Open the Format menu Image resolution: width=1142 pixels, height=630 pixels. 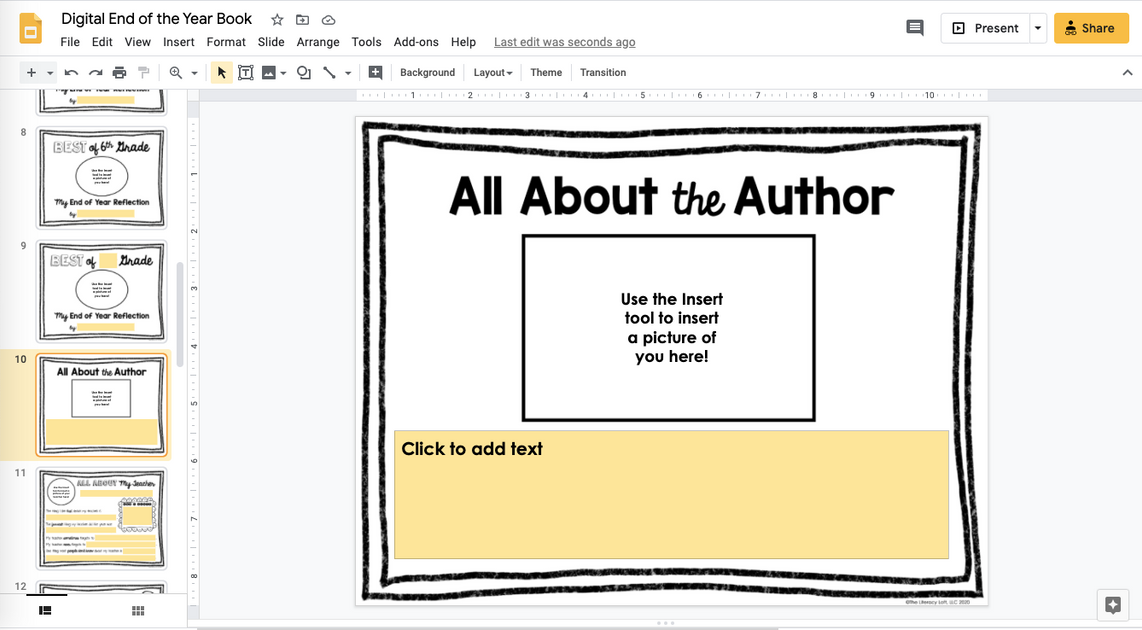pyautogui.click(x=226, y=42)
